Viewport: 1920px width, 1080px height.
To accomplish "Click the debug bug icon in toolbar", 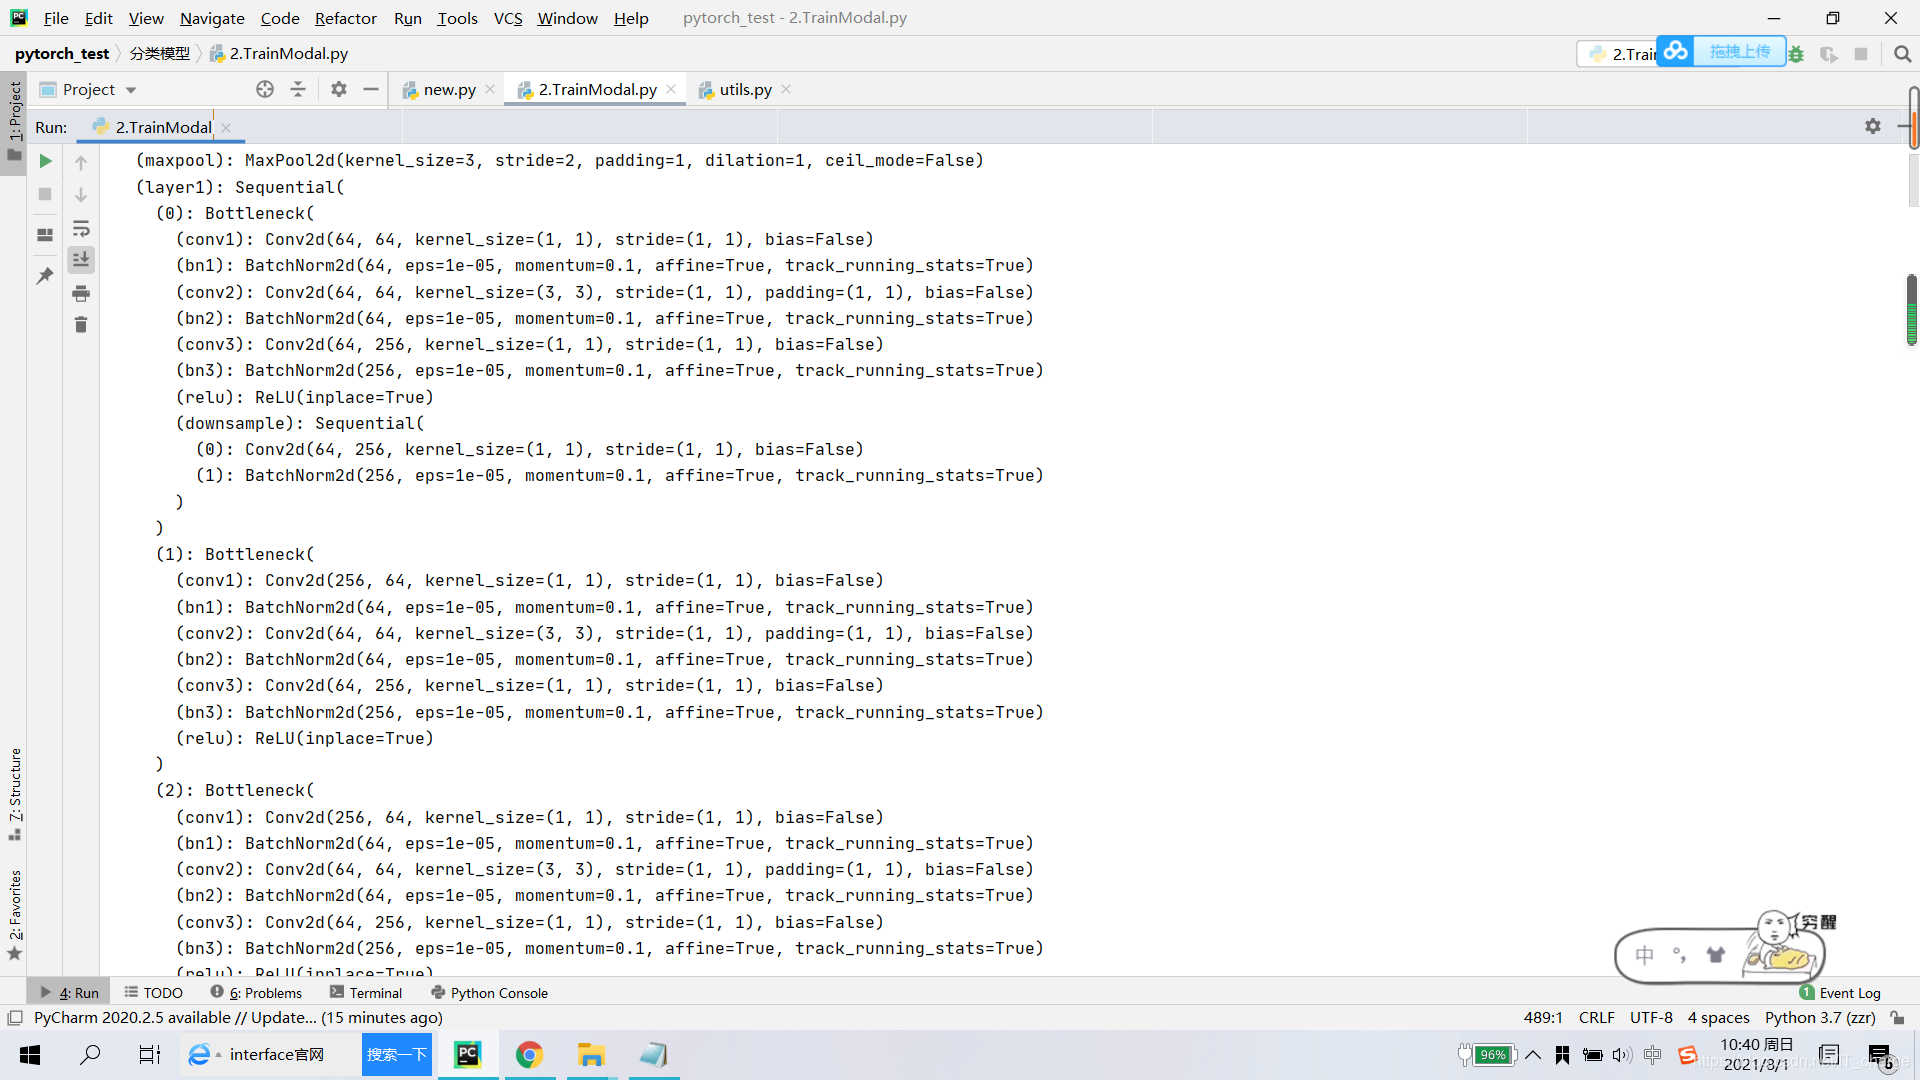I will point(1796,54).
